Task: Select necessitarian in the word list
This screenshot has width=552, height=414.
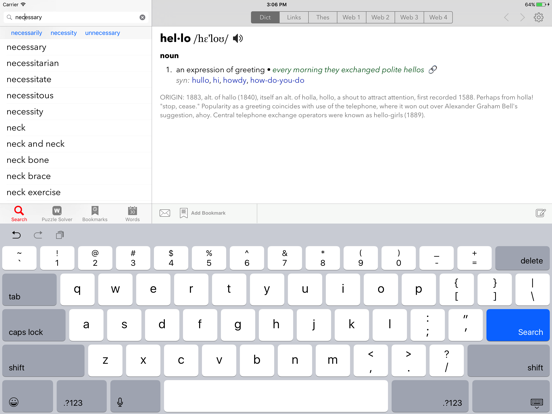Action: [x=76, y=63]
